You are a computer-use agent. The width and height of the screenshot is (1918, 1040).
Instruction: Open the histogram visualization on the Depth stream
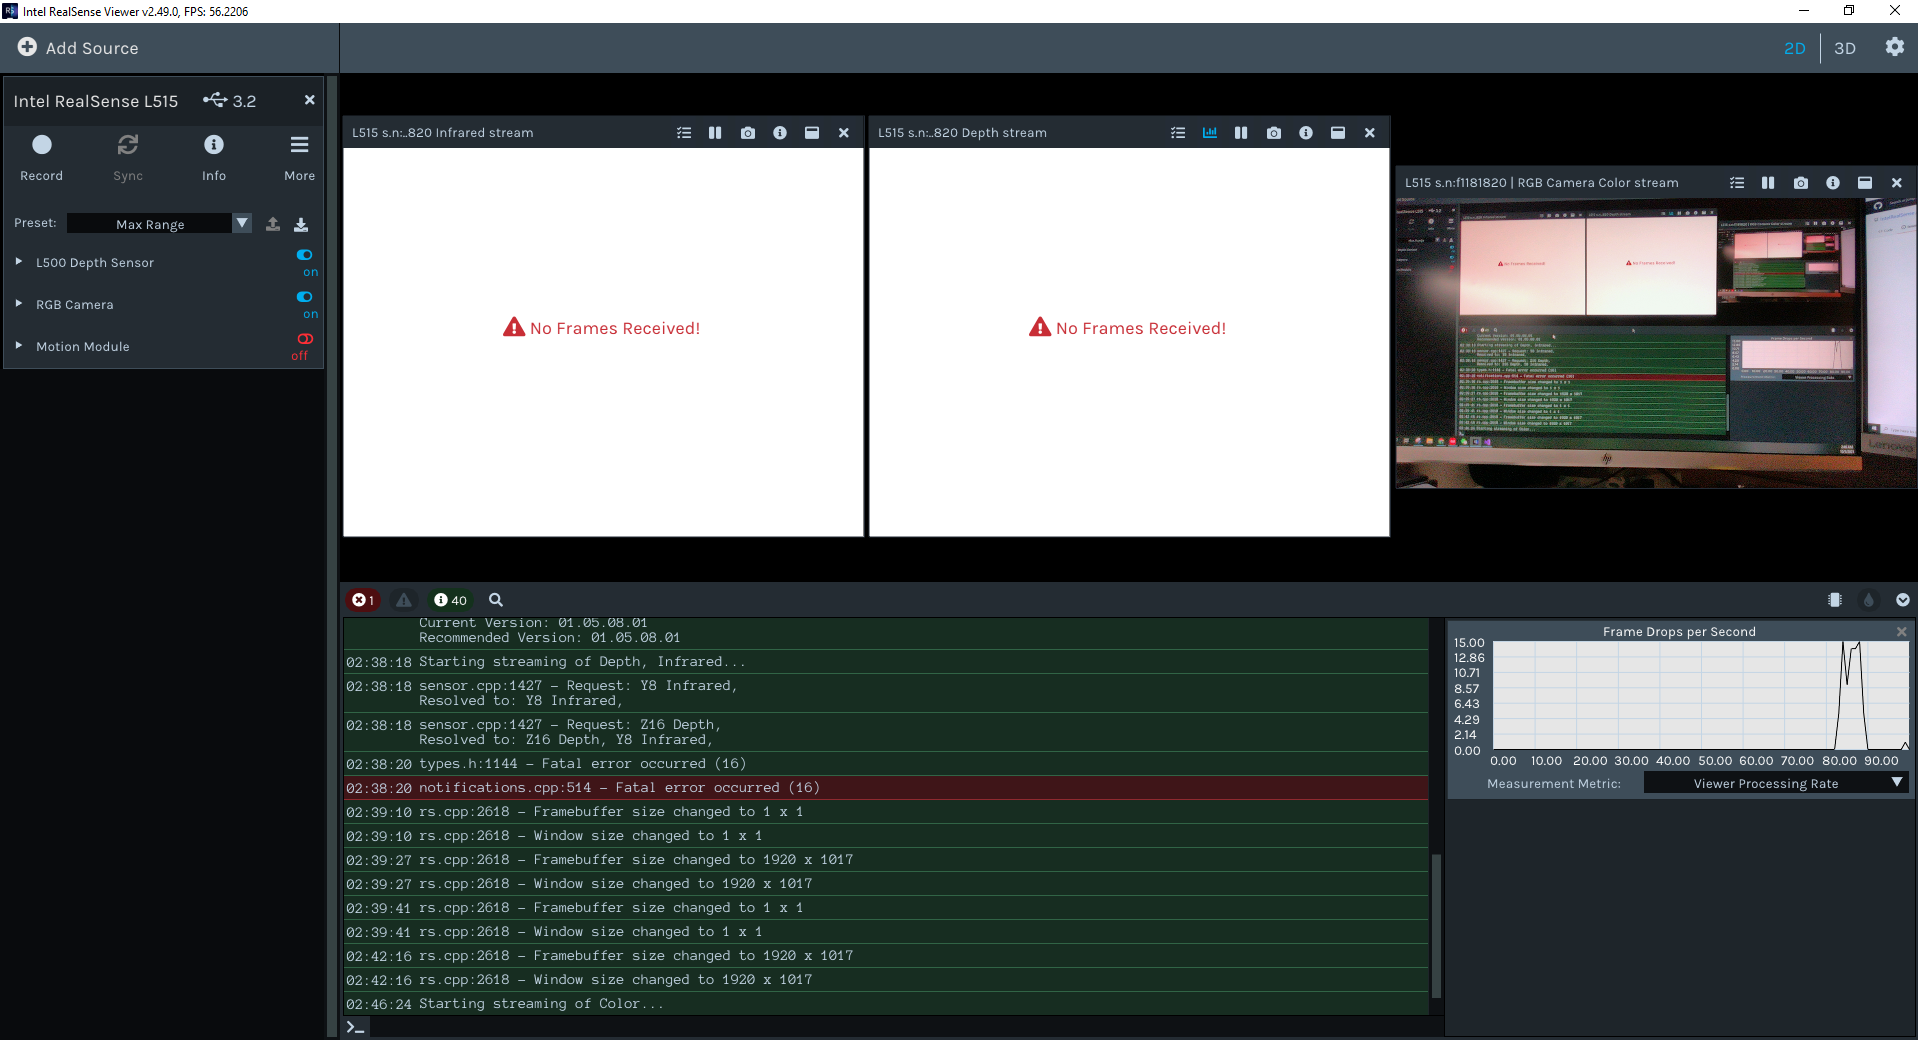coord(1209,132)
